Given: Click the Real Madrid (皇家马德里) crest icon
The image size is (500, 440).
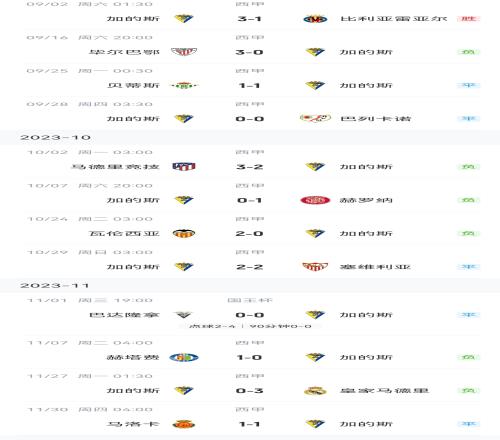Looking at the screenshot, I should point(315,391).
